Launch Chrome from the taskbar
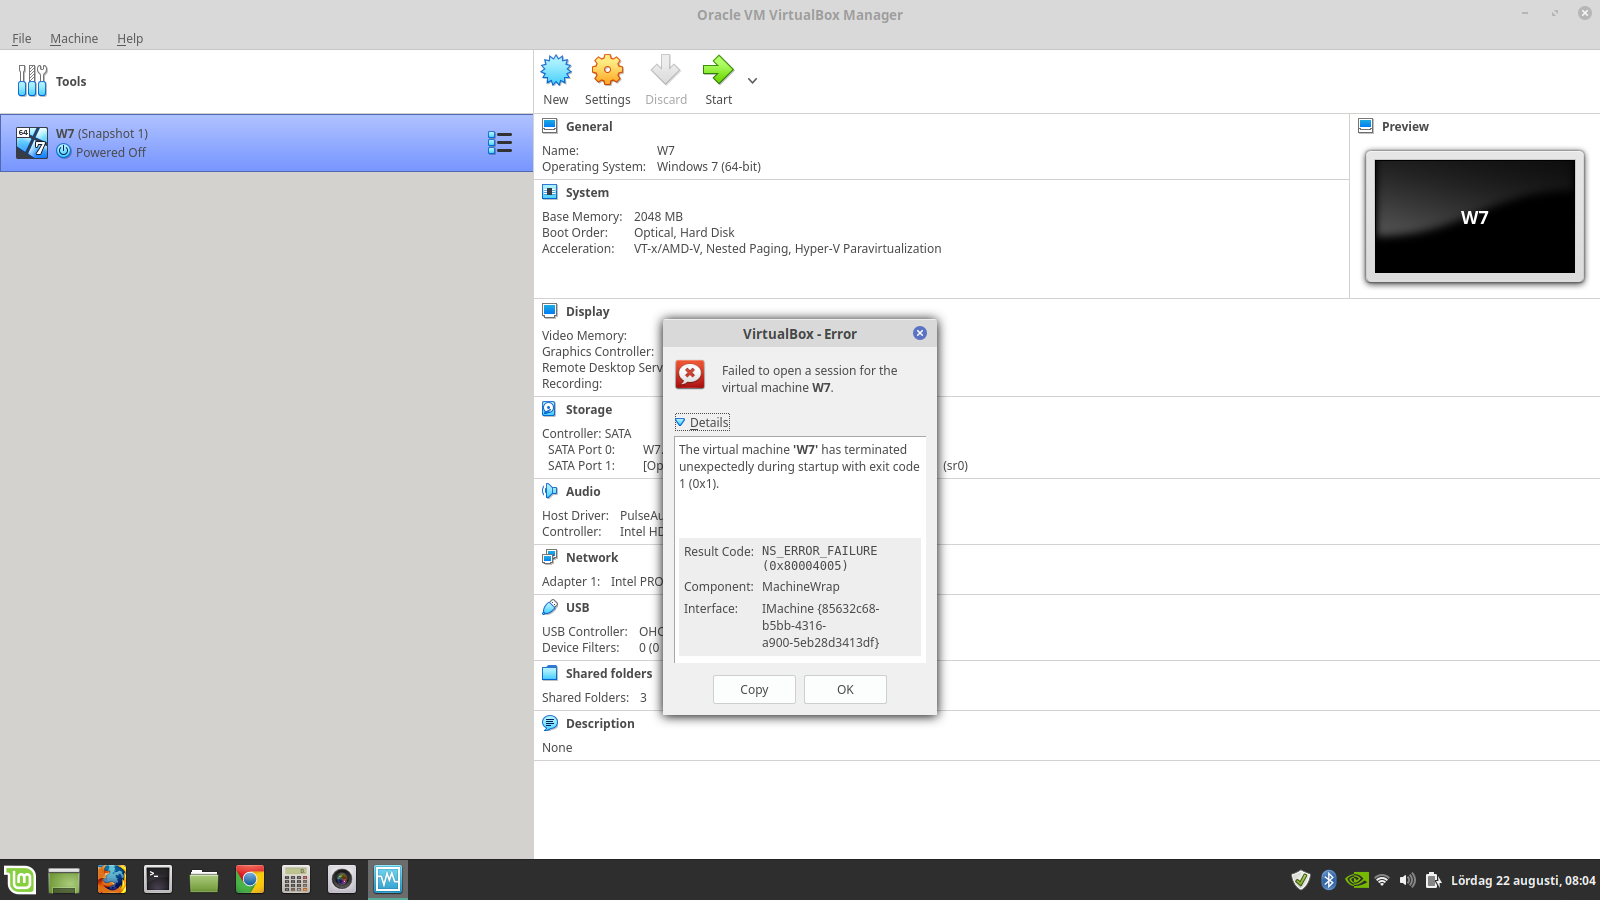The width and height of the screenshot is (1600, 900). 250,880
